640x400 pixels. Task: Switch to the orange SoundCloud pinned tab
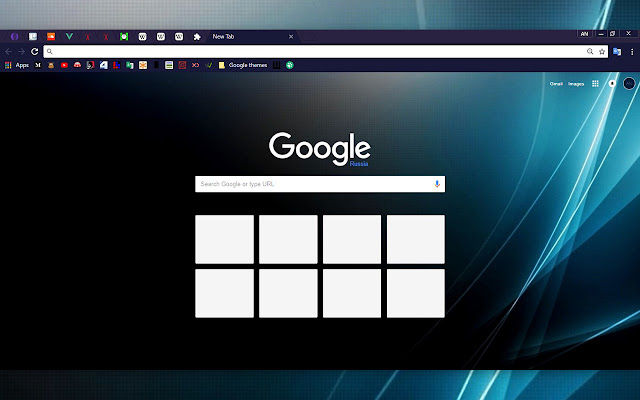click(51, 37)
